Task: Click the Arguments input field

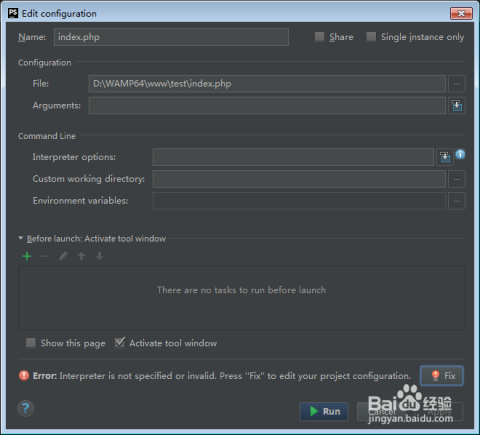Action: point(267,105)
